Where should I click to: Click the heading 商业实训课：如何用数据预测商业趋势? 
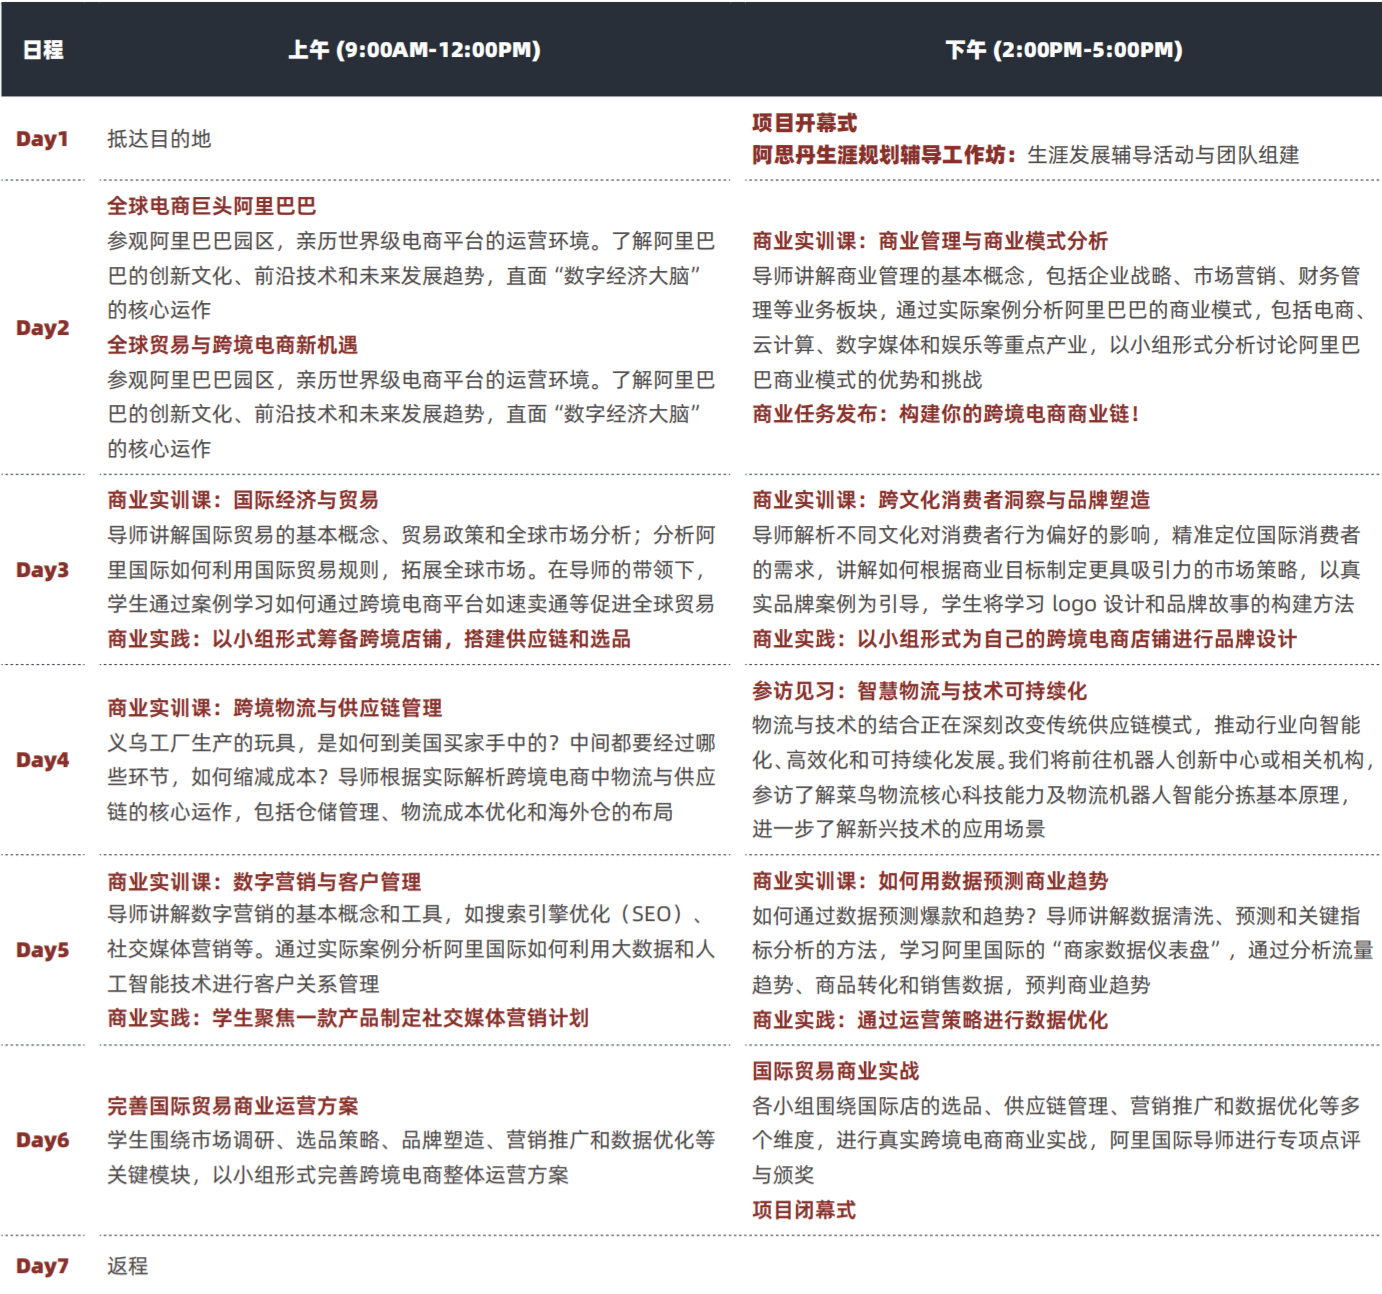coord(930,881)
